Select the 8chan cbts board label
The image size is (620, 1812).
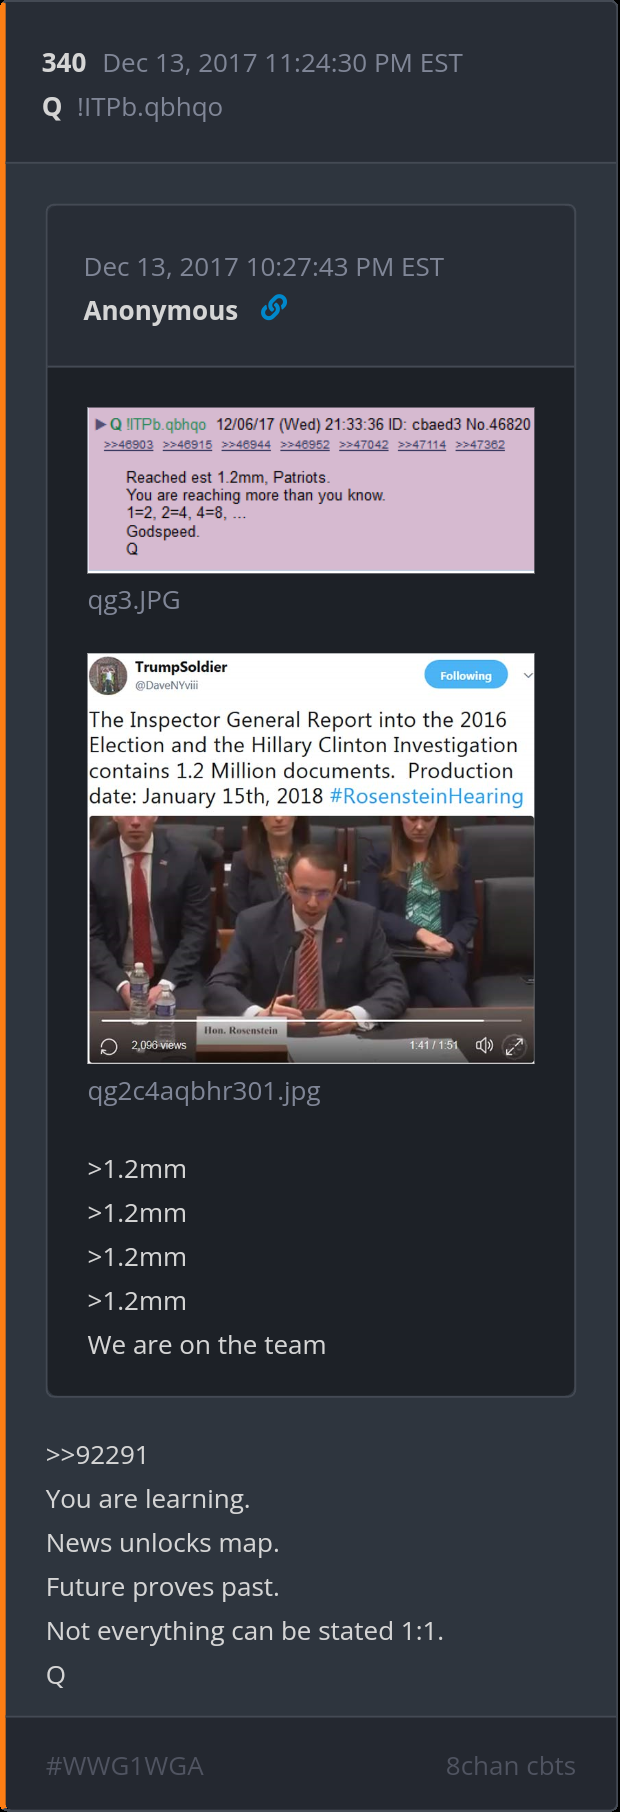pos(510,1766)
